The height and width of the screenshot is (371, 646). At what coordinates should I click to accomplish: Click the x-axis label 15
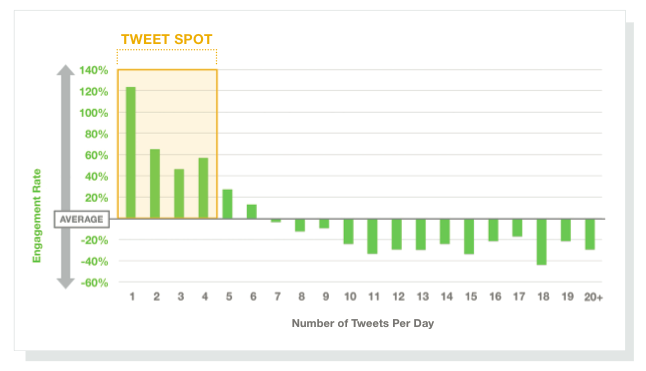pyautogui.click(x=470, y=296)
